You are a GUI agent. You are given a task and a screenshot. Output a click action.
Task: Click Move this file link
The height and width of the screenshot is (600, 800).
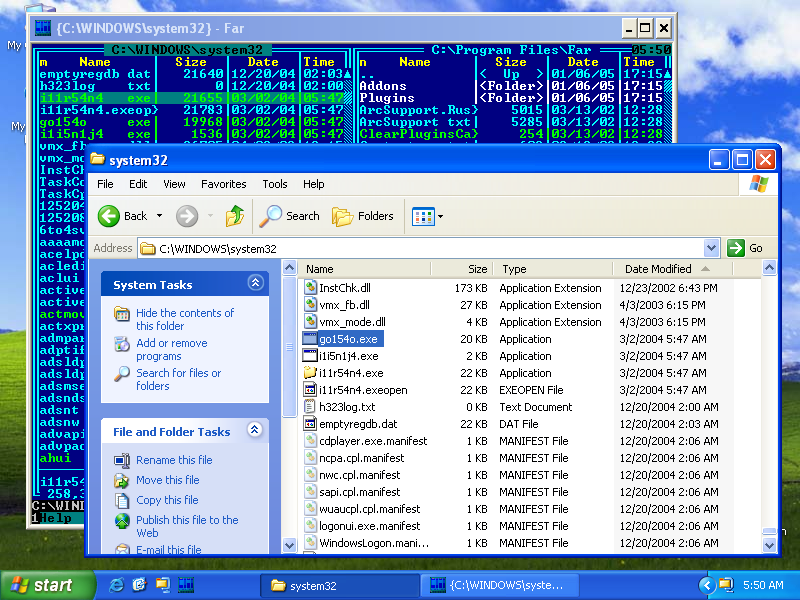(167, 480)
